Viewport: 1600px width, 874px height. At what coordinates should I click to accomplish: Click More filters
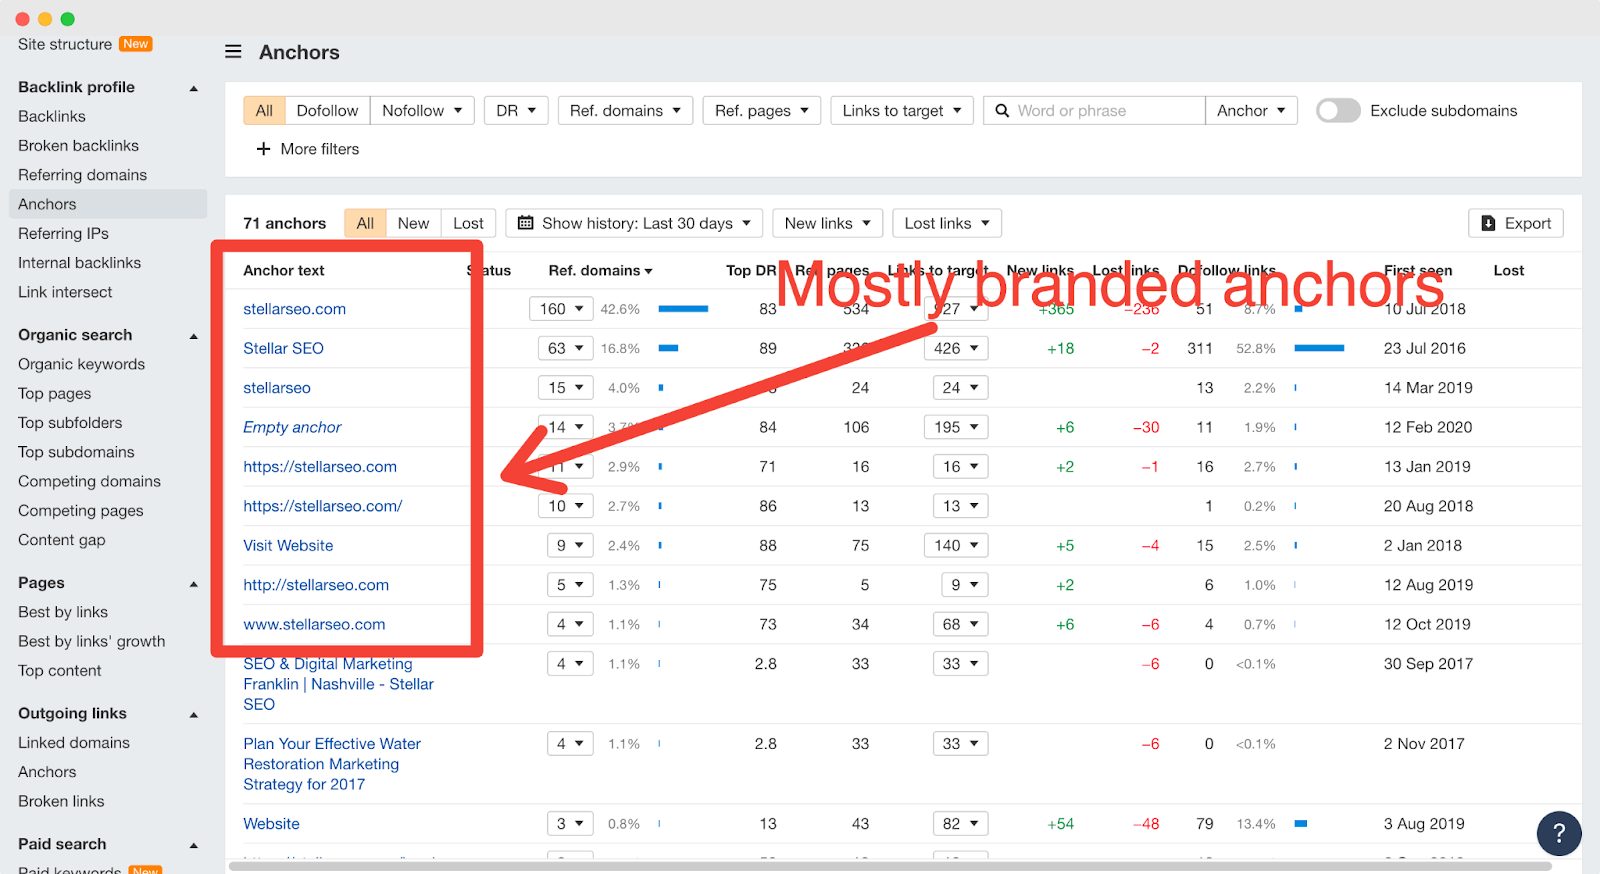pyautogui.click(x=308, y=149)
